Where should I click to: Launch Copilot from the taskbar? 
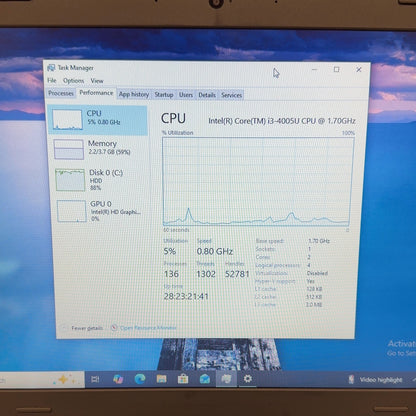point(118,379)
